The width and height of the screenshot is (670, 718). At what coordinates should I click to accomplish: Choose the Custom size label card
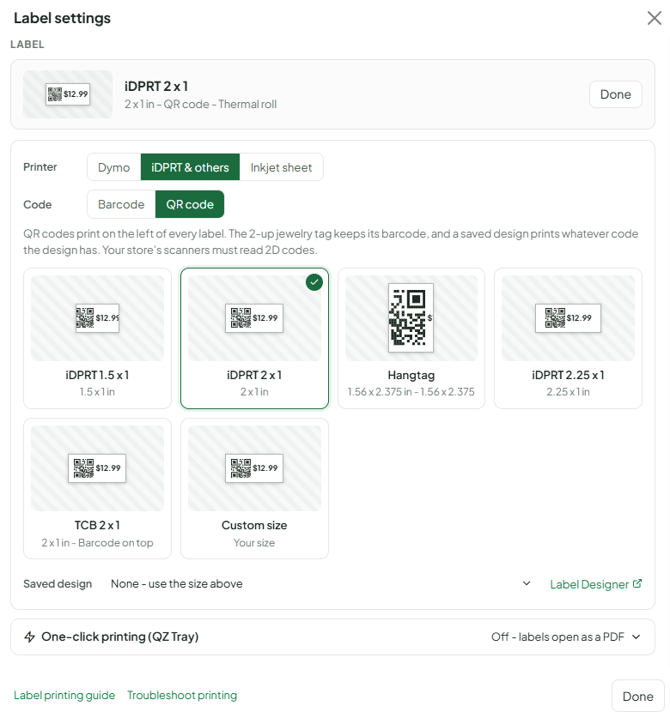coord(254,488)
